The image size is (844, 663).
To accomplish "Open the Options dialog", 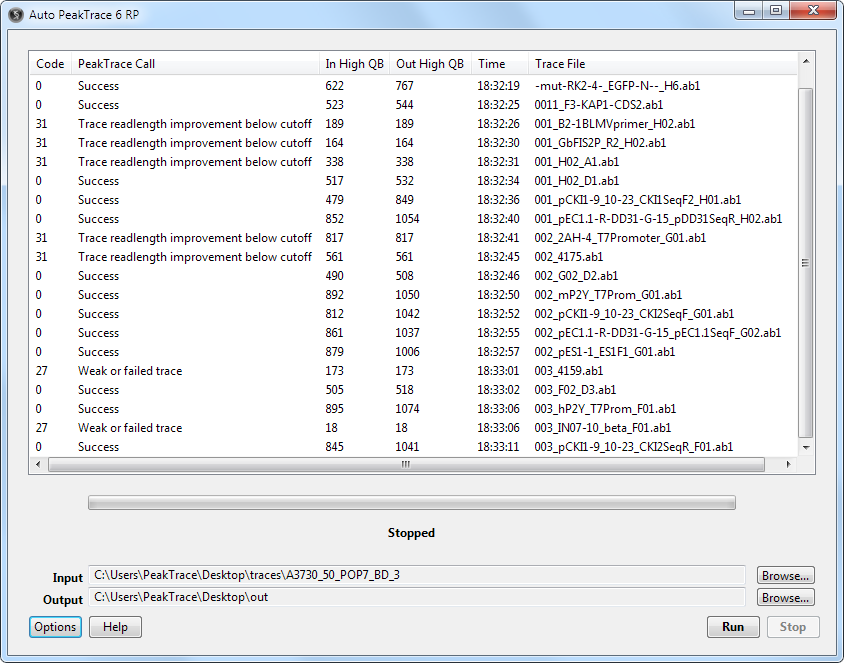I will 55,627.
